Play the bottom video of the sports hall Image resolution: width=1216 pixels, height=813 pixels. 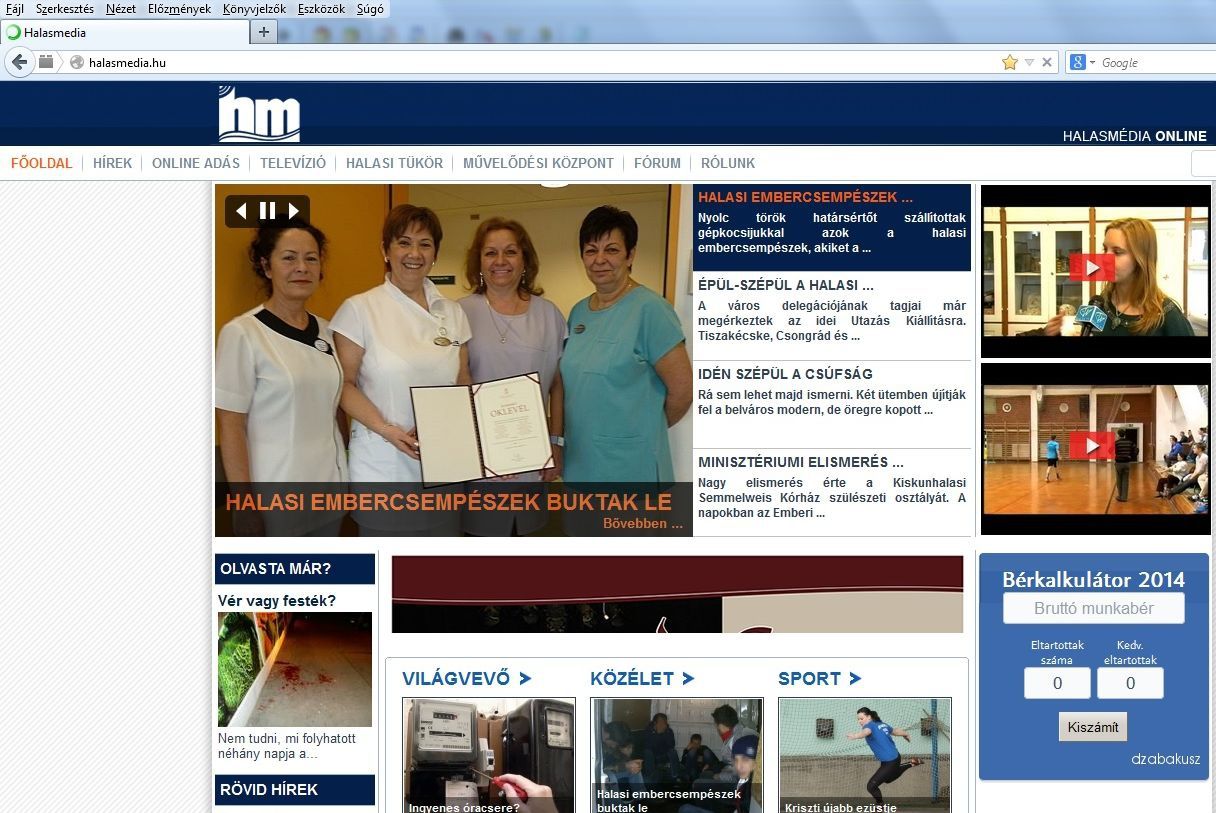pos(1092,446)
